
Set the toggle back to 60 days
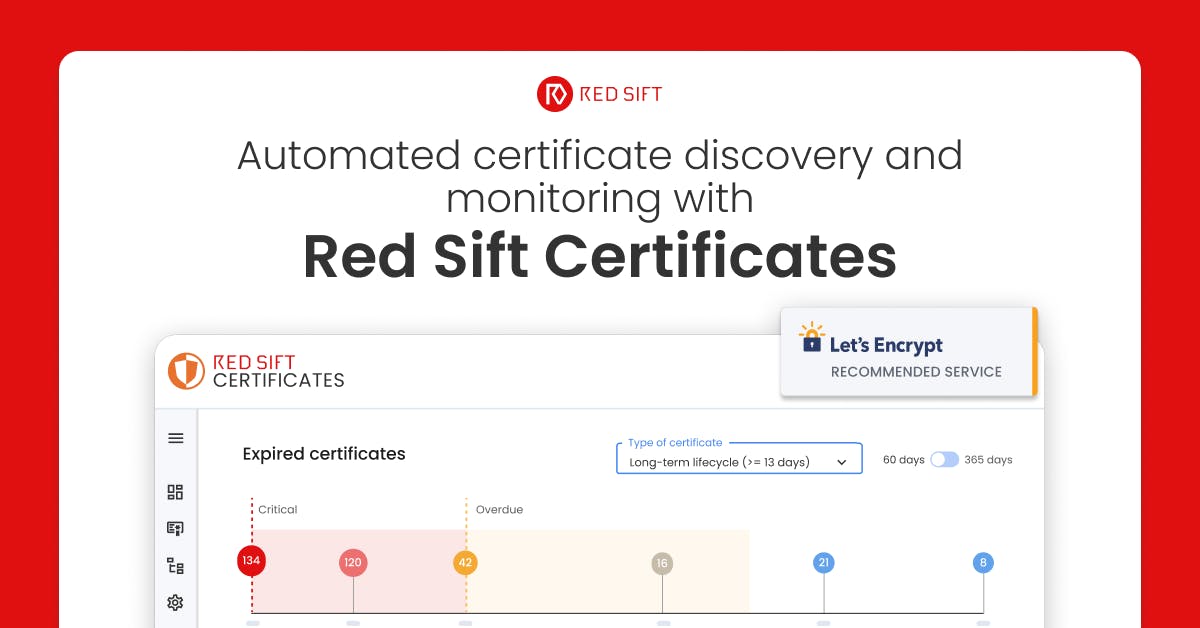[938, 459]
